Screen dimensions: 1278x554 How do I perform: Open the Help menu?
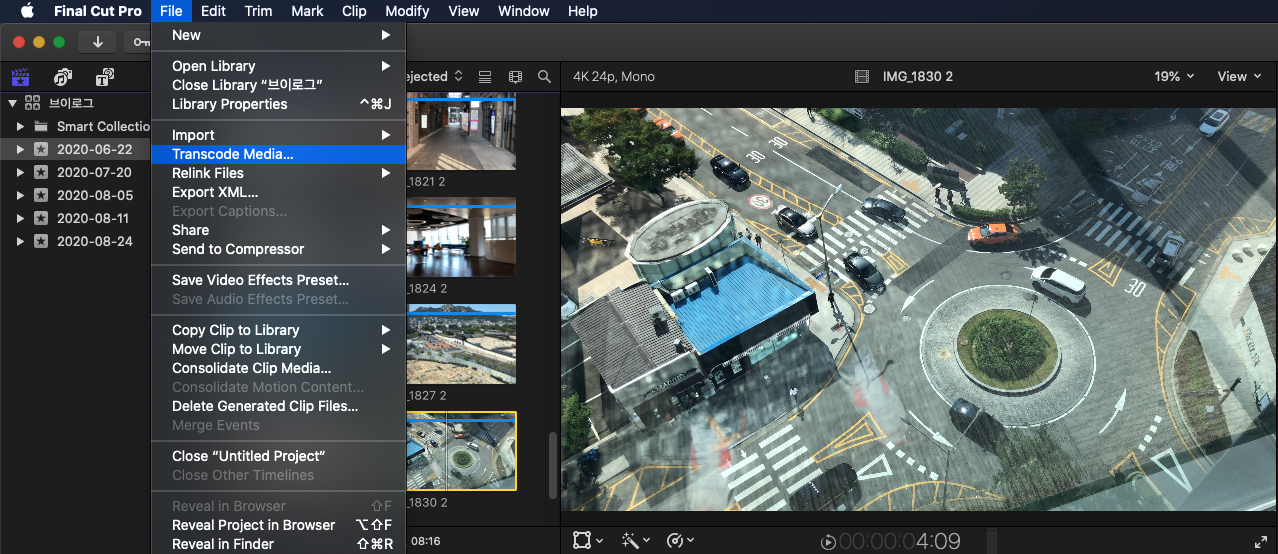582,11
